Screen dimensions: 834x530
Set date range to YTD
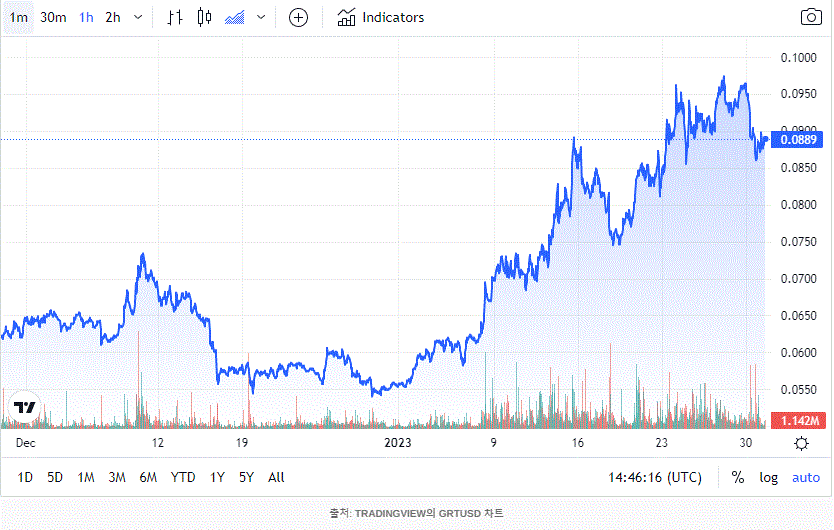pos(183,477)
